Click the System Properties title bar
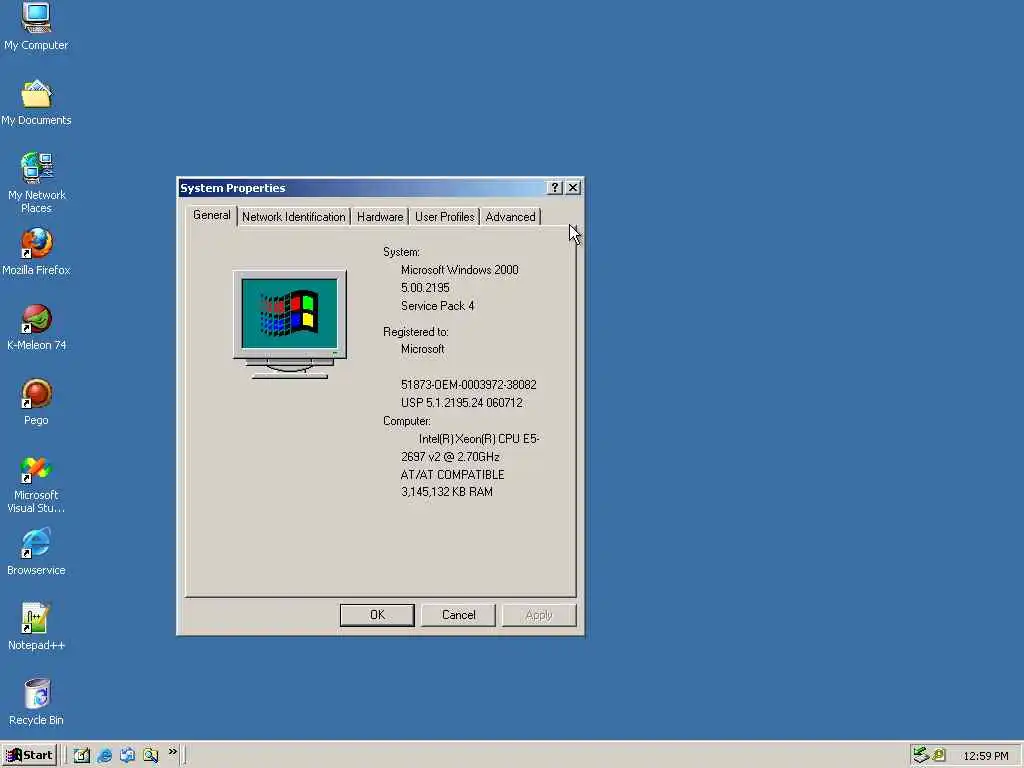This screenshot has width=1024, height=768. (x=362, y=187)
